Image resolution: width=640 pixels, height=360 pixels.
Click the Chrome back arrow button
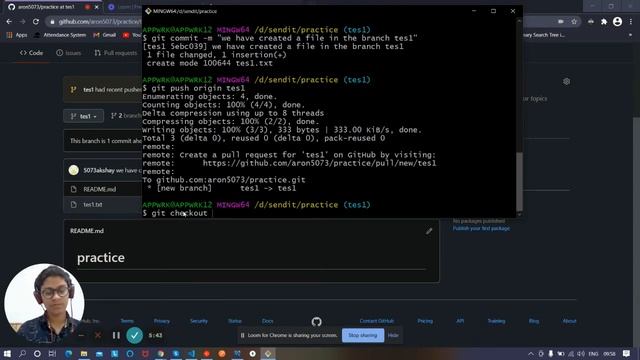click(9, 22)
